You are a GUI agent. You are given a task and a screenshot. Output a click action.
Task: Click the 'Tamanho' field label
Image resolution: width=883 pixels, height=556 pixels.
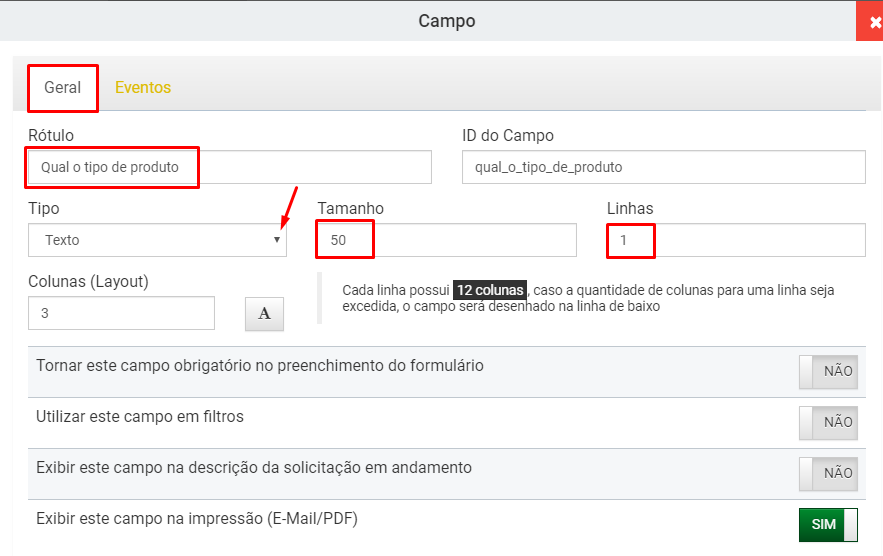(350, 208)
